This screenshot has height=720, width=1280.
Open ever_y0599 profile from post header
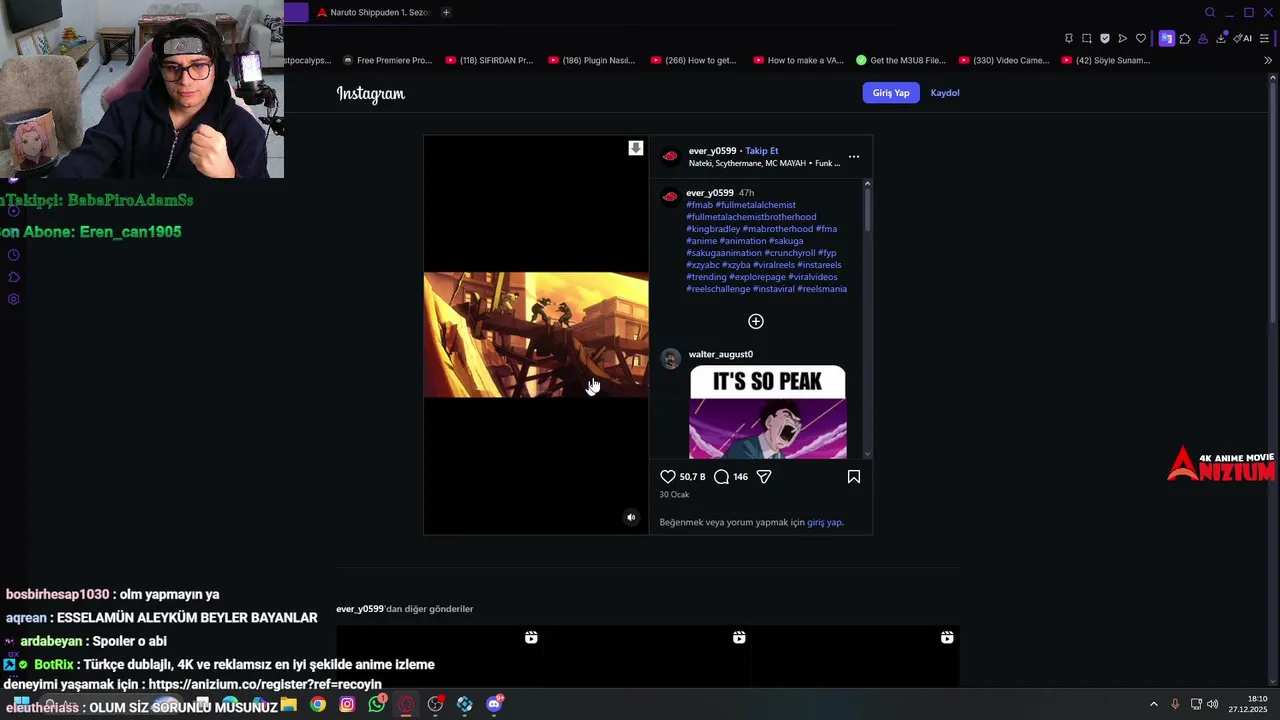coord(712,151)
